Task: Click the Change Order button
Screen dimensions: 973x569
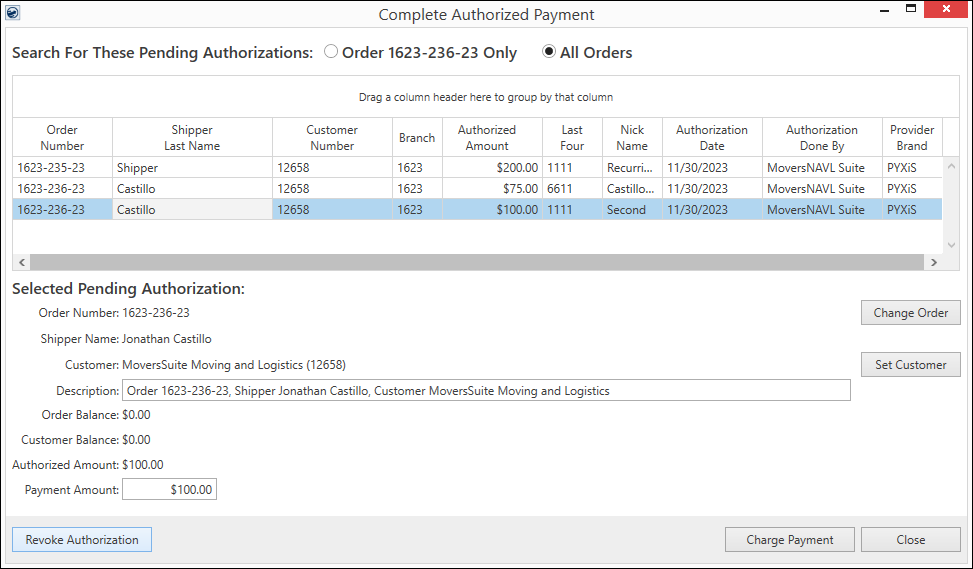Action: pyautogui.click(x=910, y=313)
